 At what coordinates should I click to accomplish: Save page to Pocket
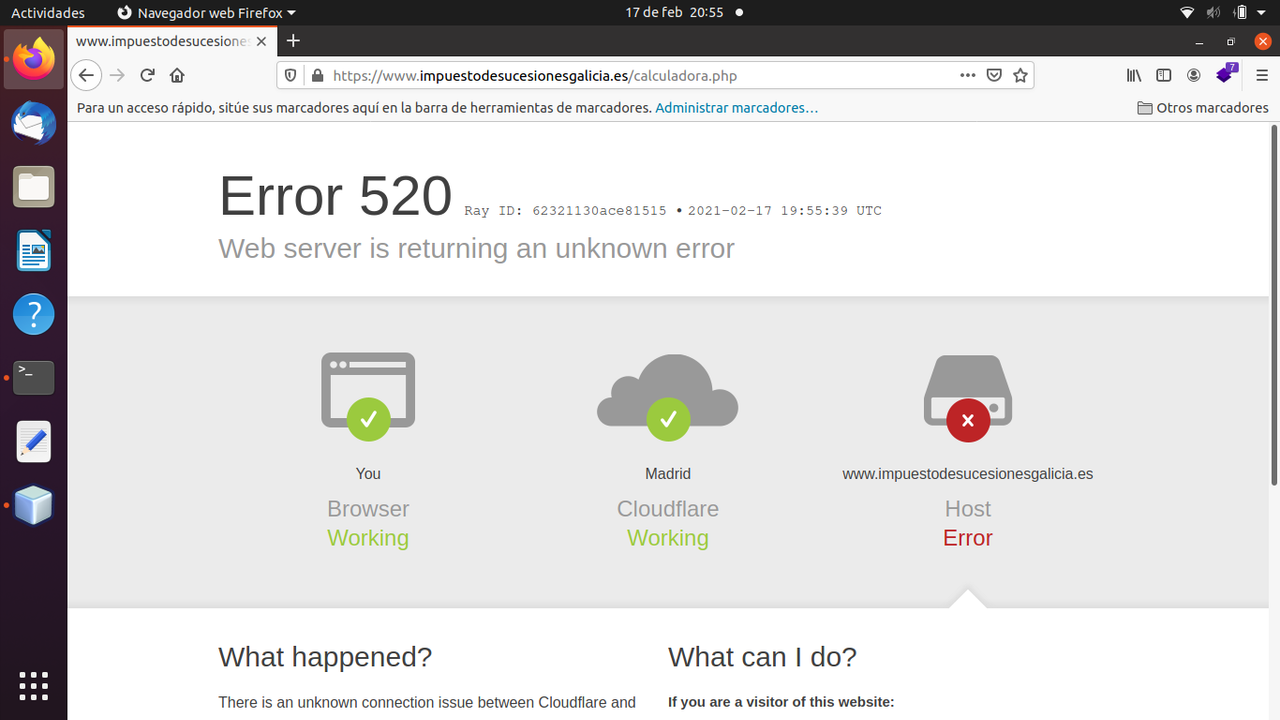[x=994, y=75]
